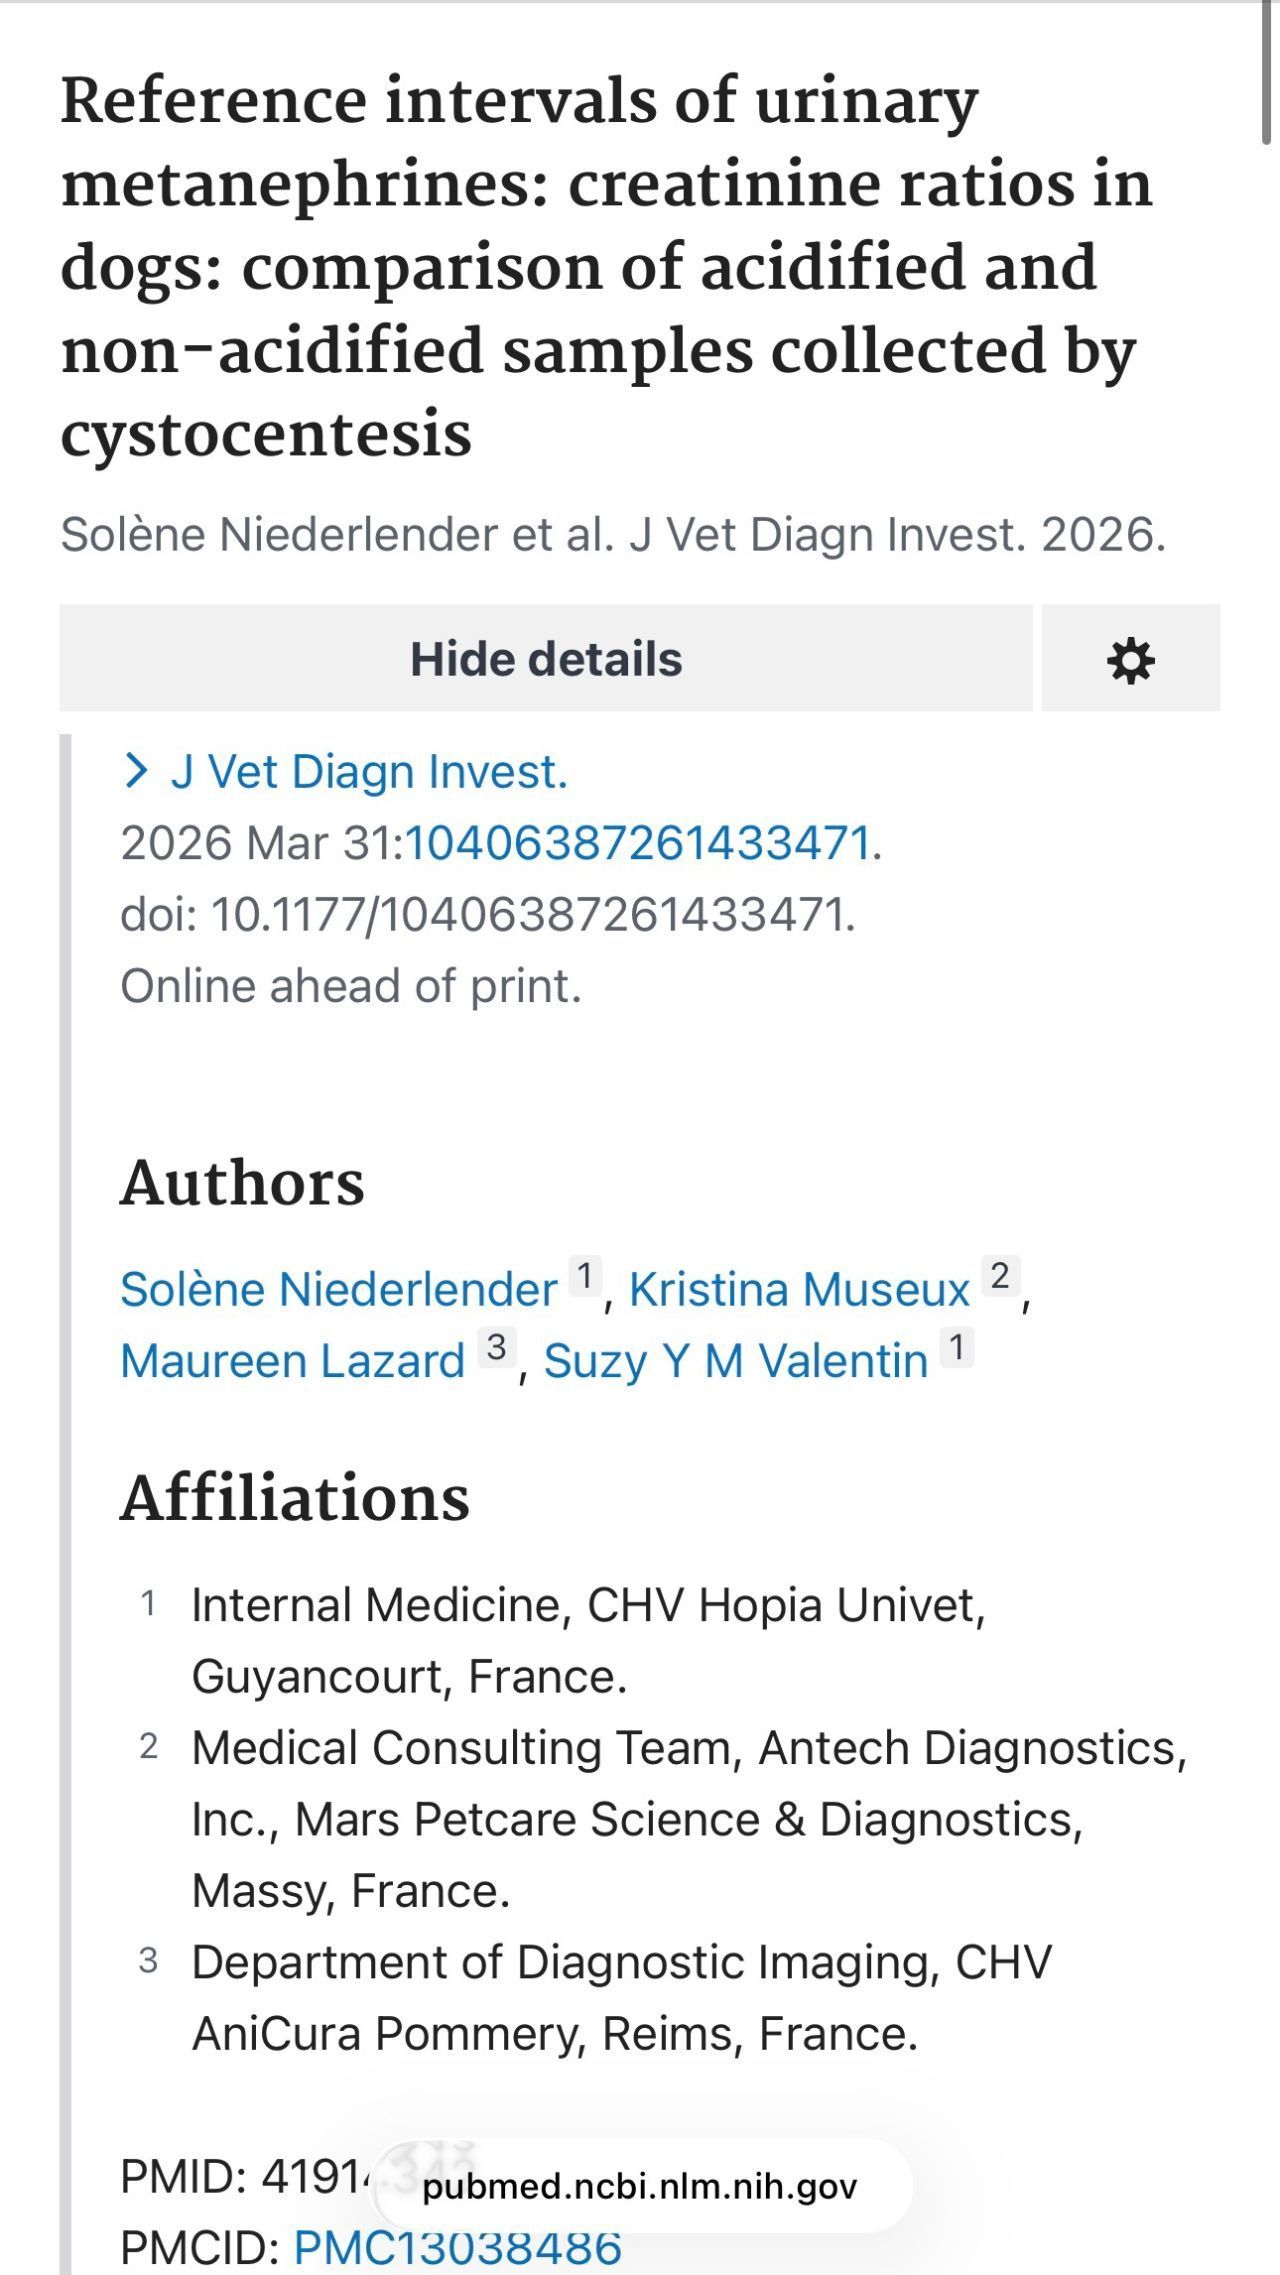Open the PMC13038486 full text link
The image size is (1280, 2275).
click(x=458, y=2247)
